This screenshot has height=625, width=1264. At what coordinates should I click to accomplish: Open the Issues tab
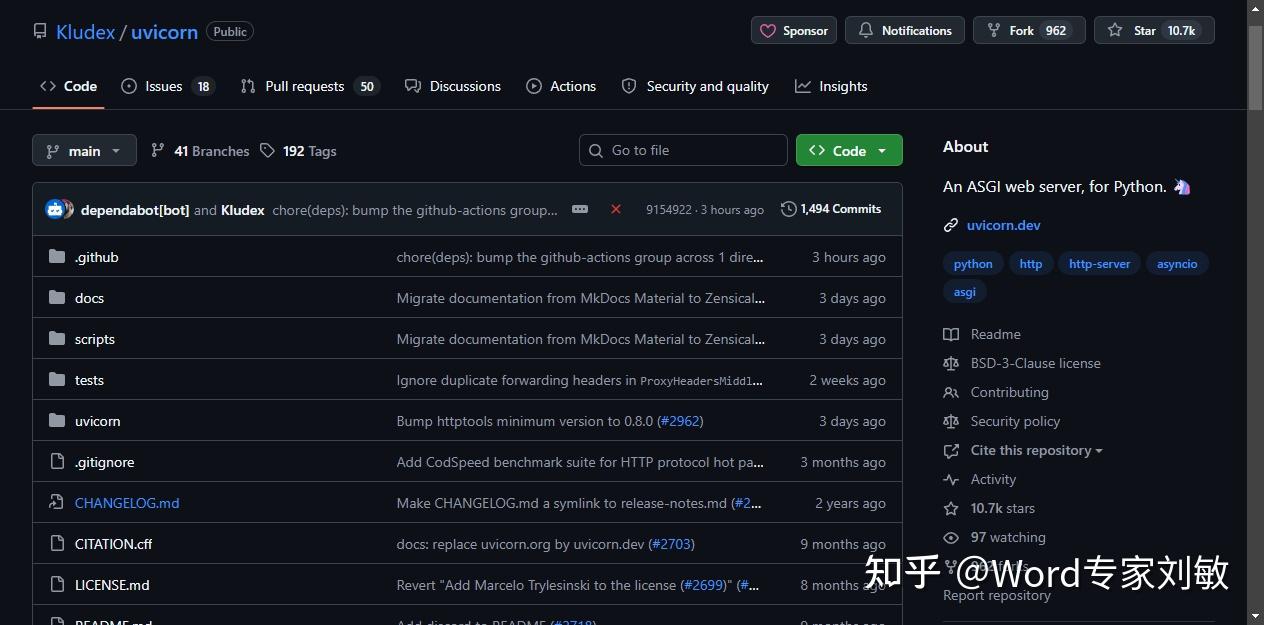pos(168,86)
